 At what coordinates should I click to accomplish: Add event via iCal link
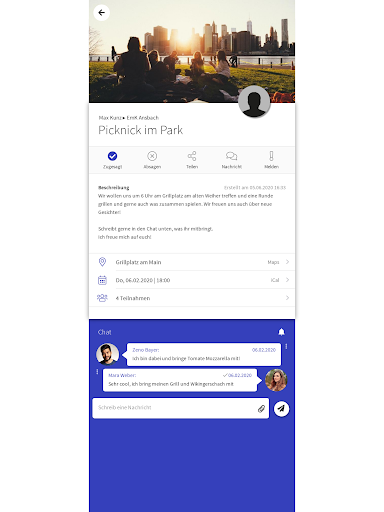[275, 280]
